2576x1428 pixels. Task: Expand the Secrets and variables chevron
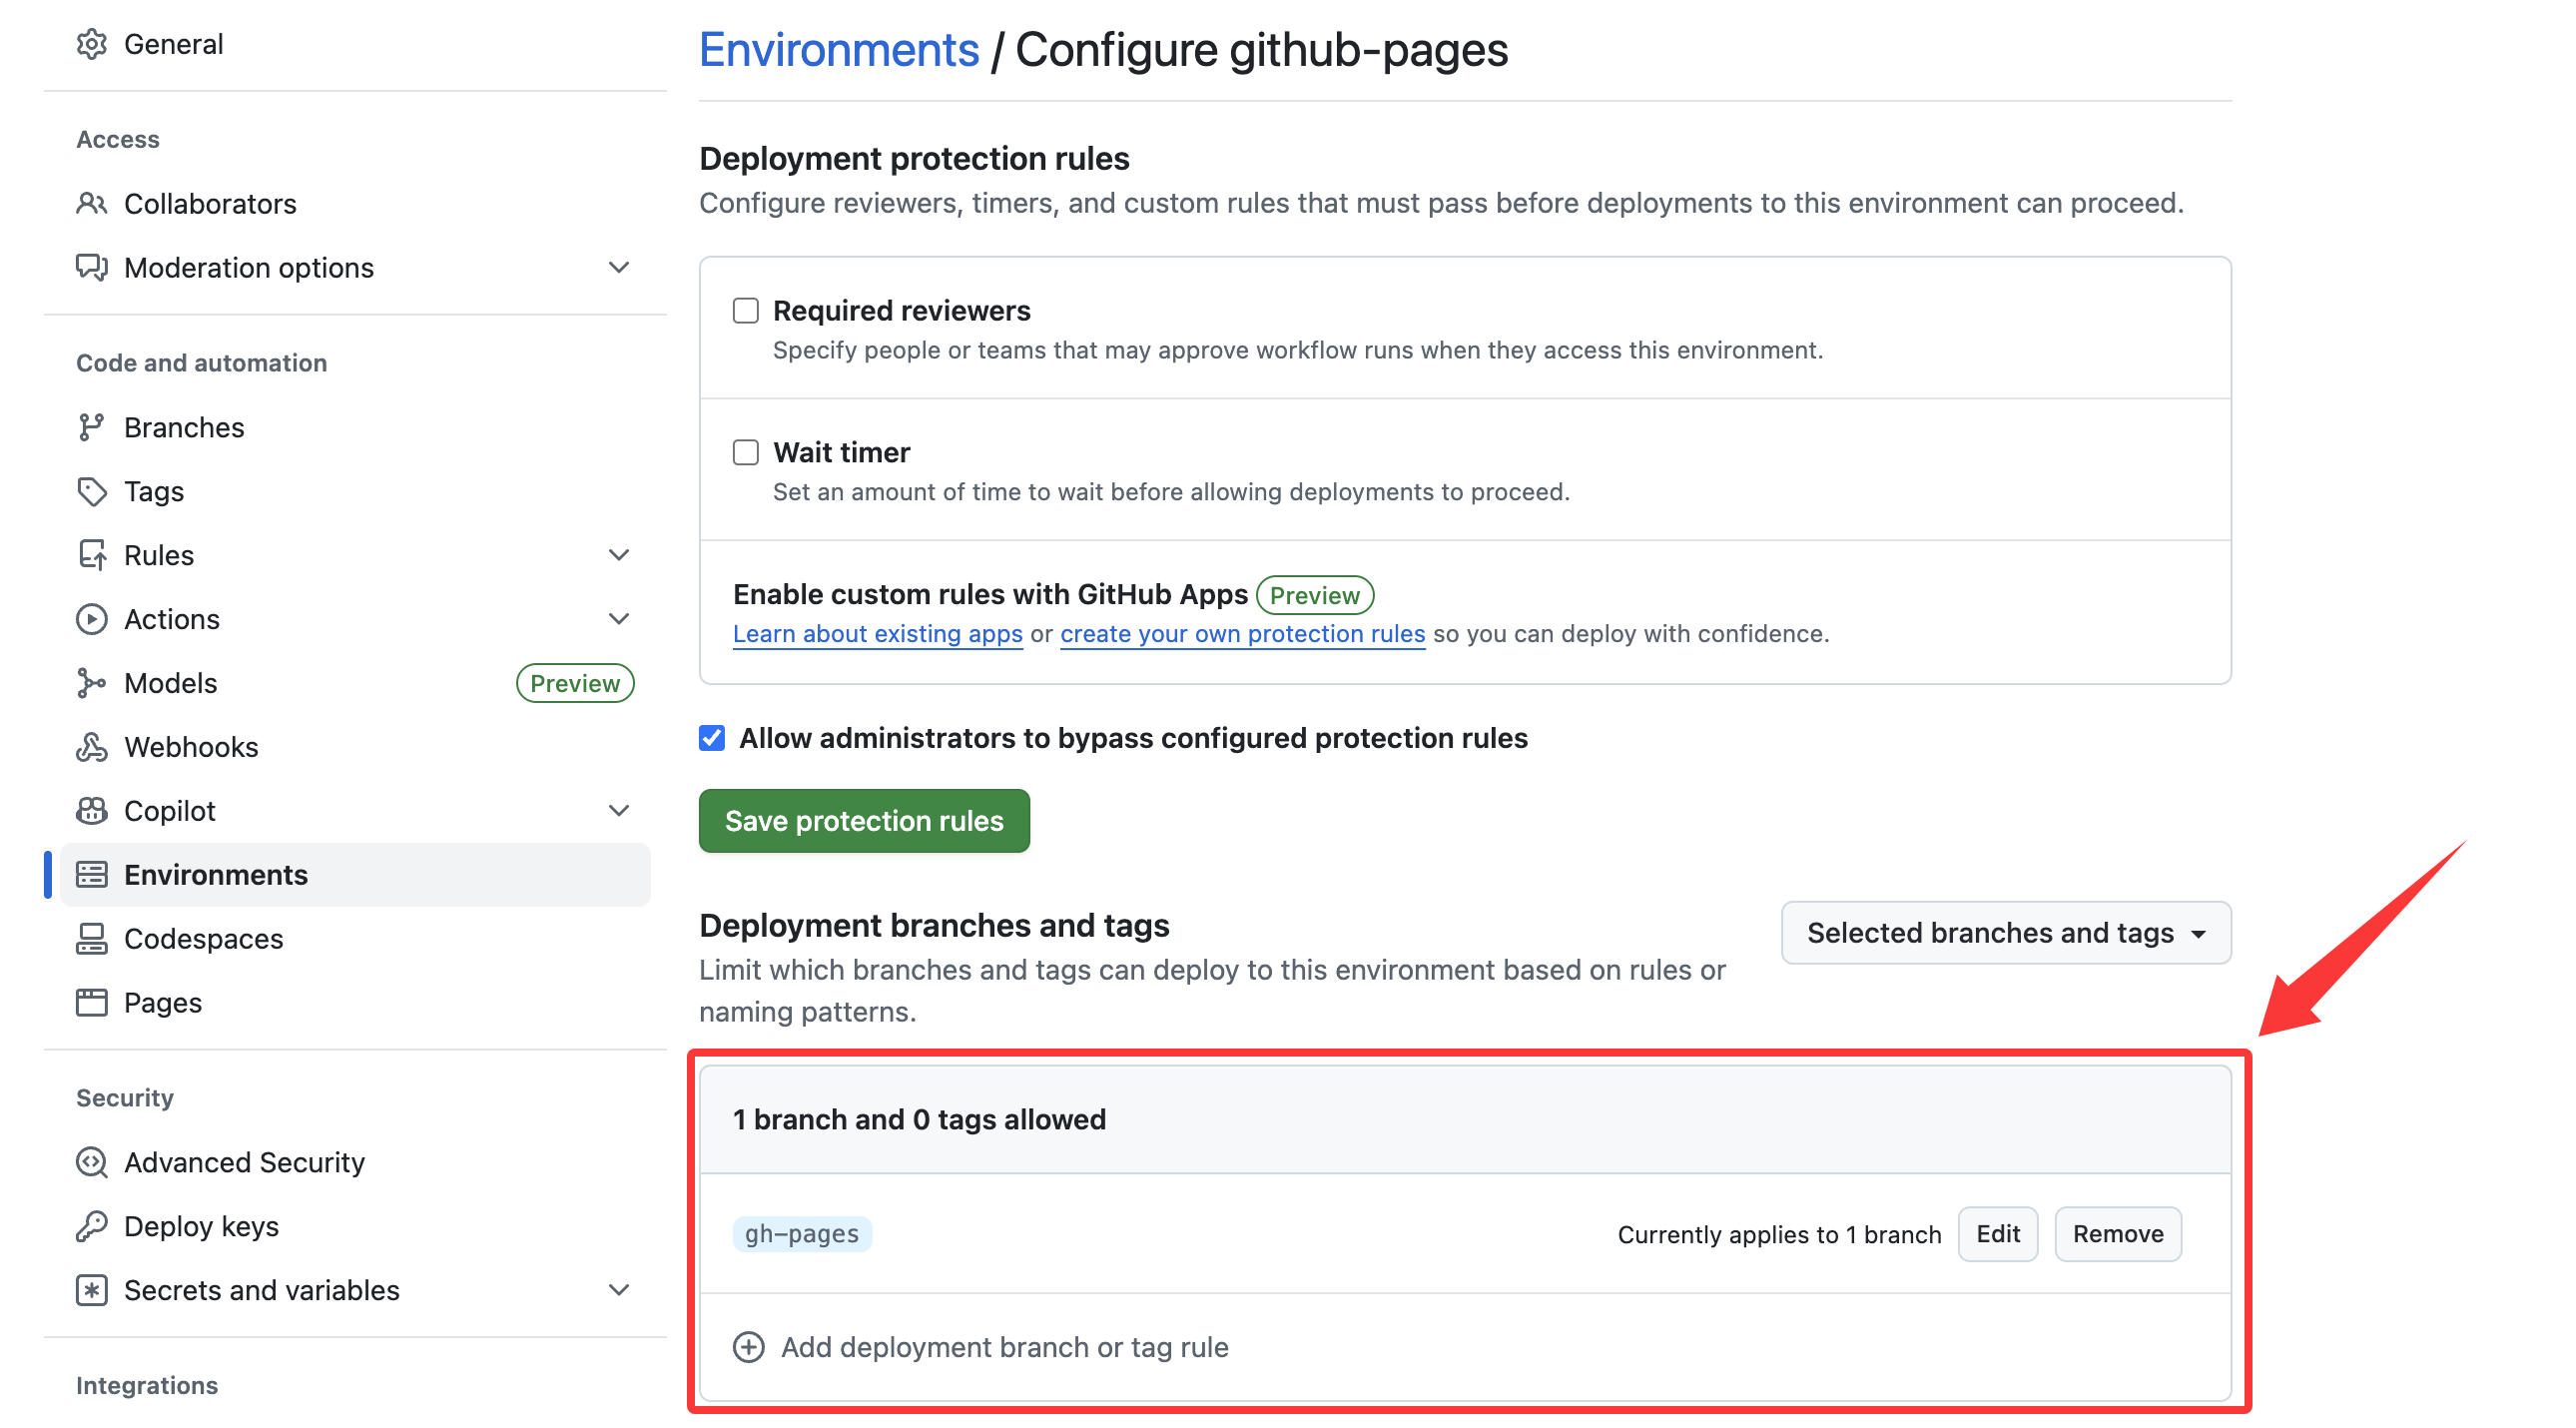pyautogui.click(x=619, y=1292)
